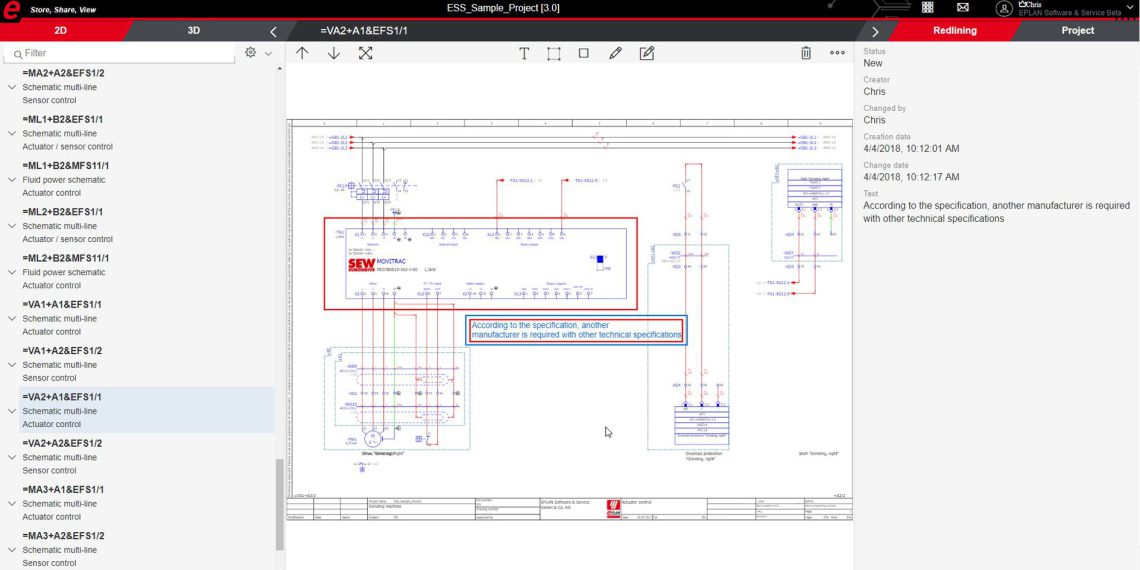
Task: Collapse the left panel with the chevron
Action: coord(274,31)
